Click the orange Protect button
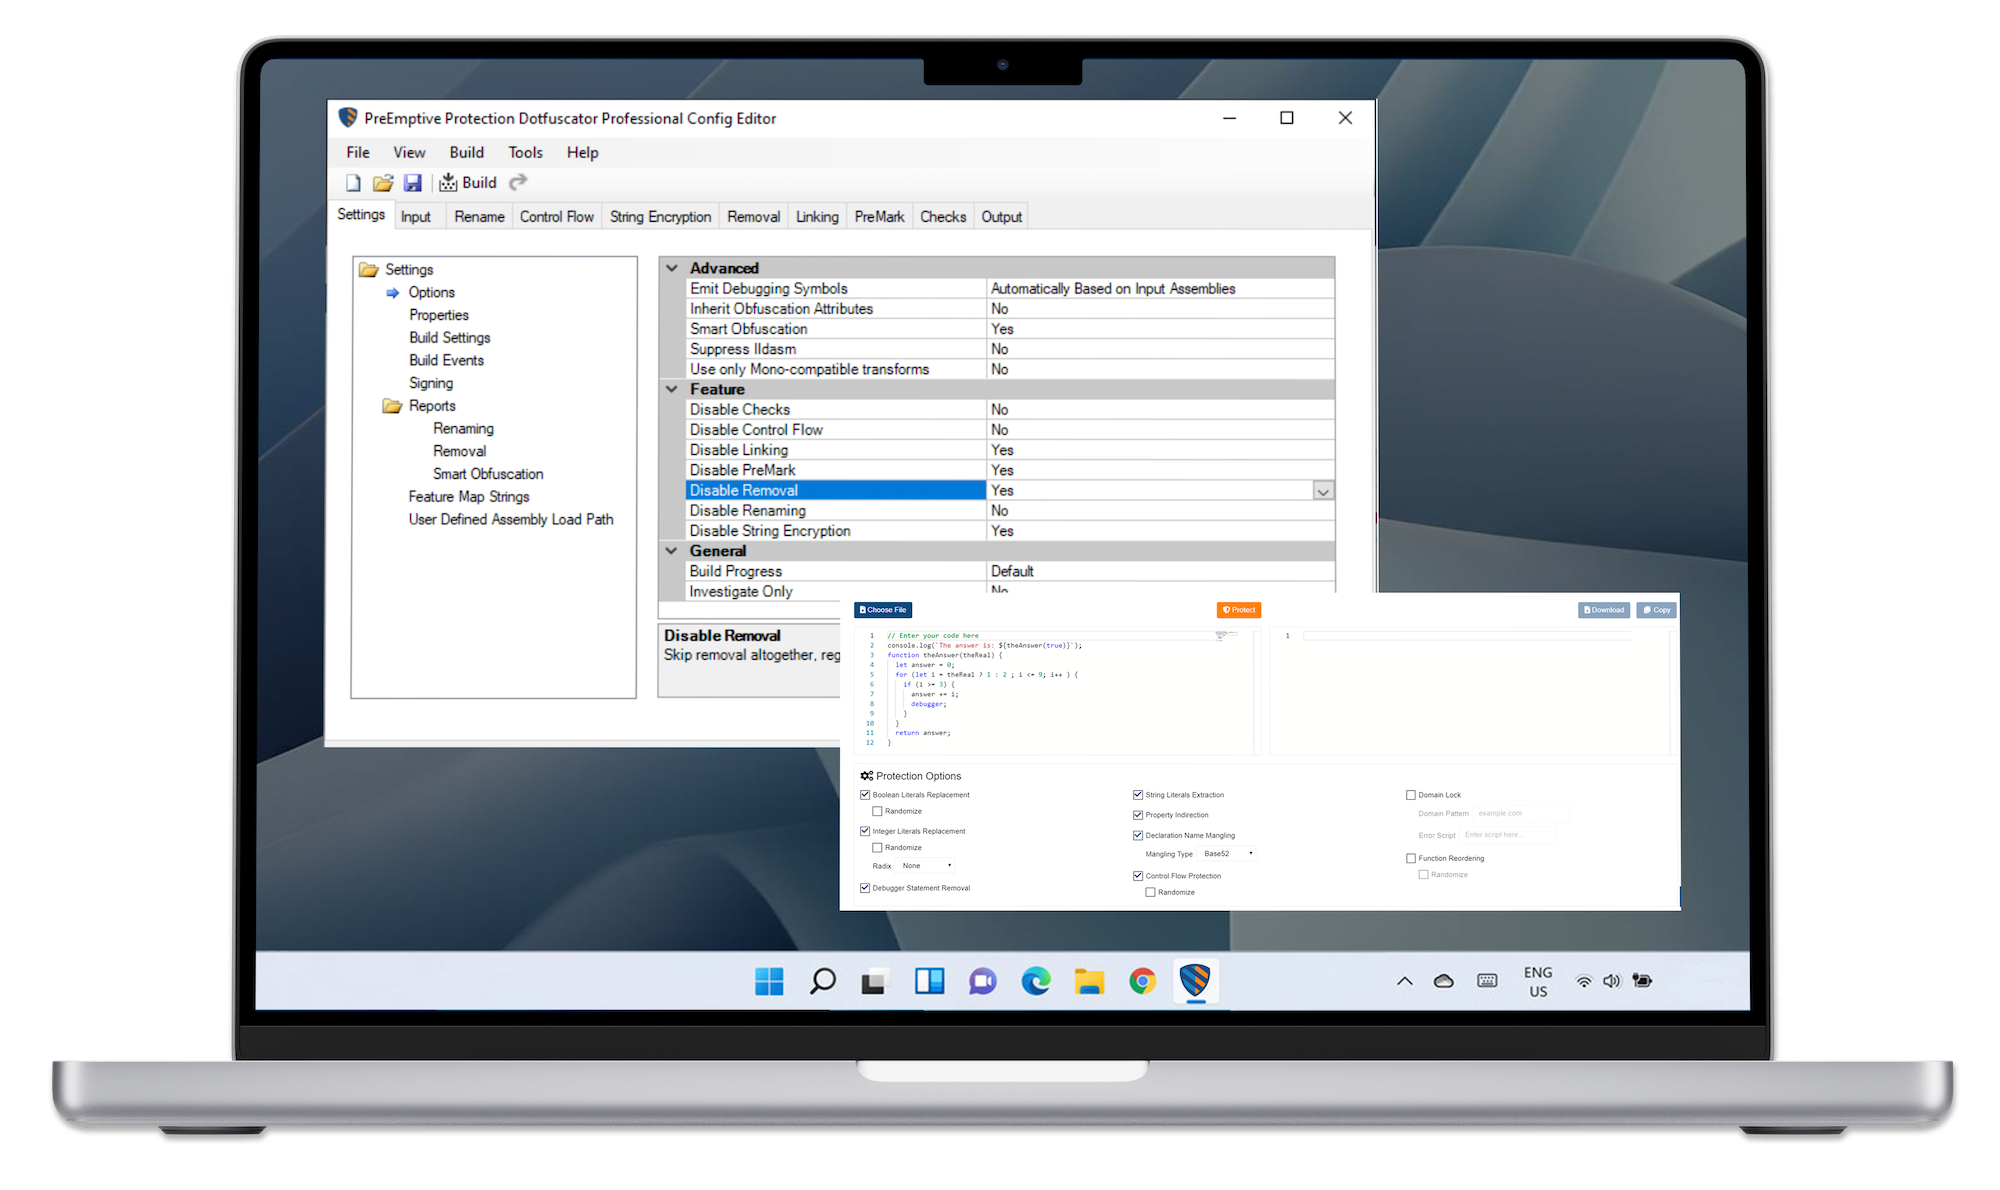The width and height of the screenshot is (2000, 1190). tap(1240, 609)
